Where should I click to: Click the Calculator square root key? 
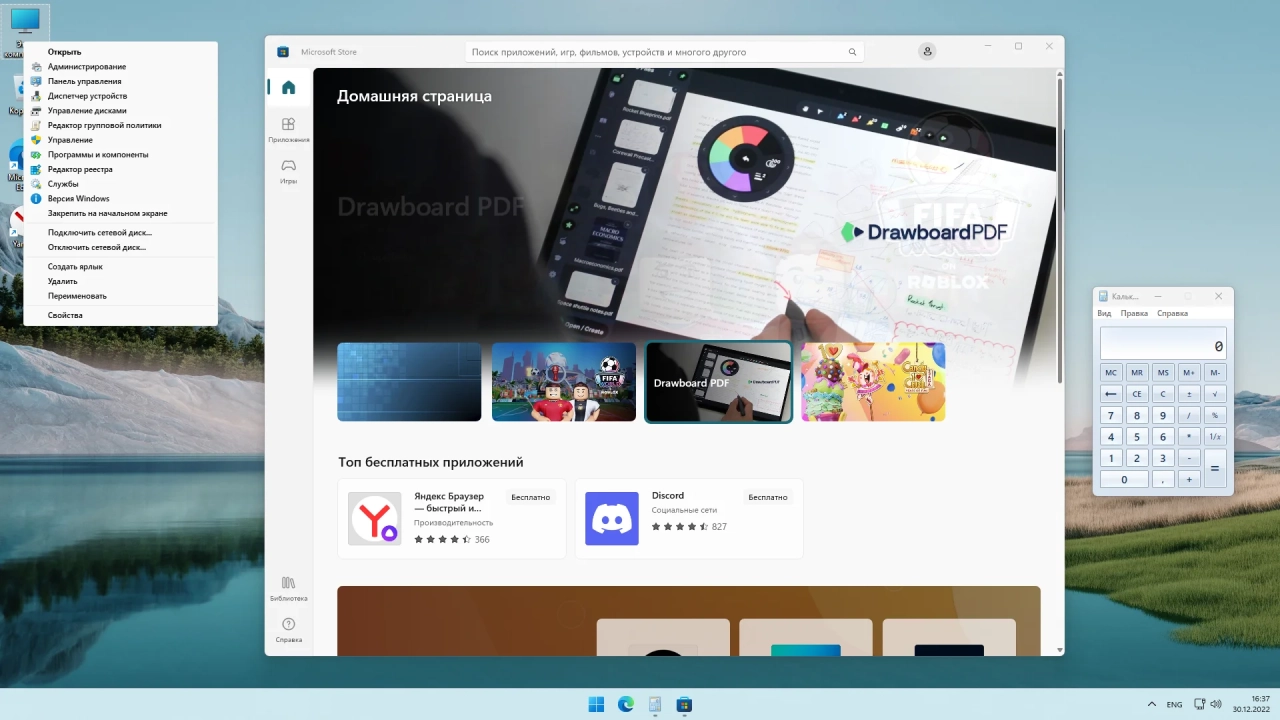(x=1215, y=394)
